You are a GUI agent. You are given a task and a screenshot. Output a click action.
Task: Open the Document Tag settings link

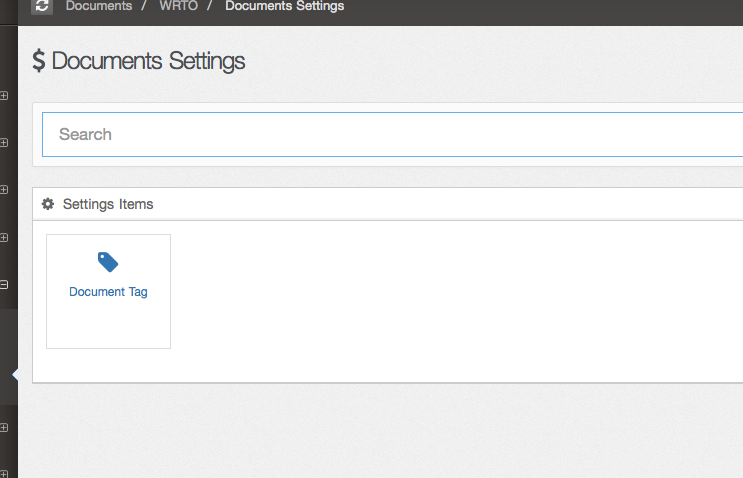click(108, 292)
